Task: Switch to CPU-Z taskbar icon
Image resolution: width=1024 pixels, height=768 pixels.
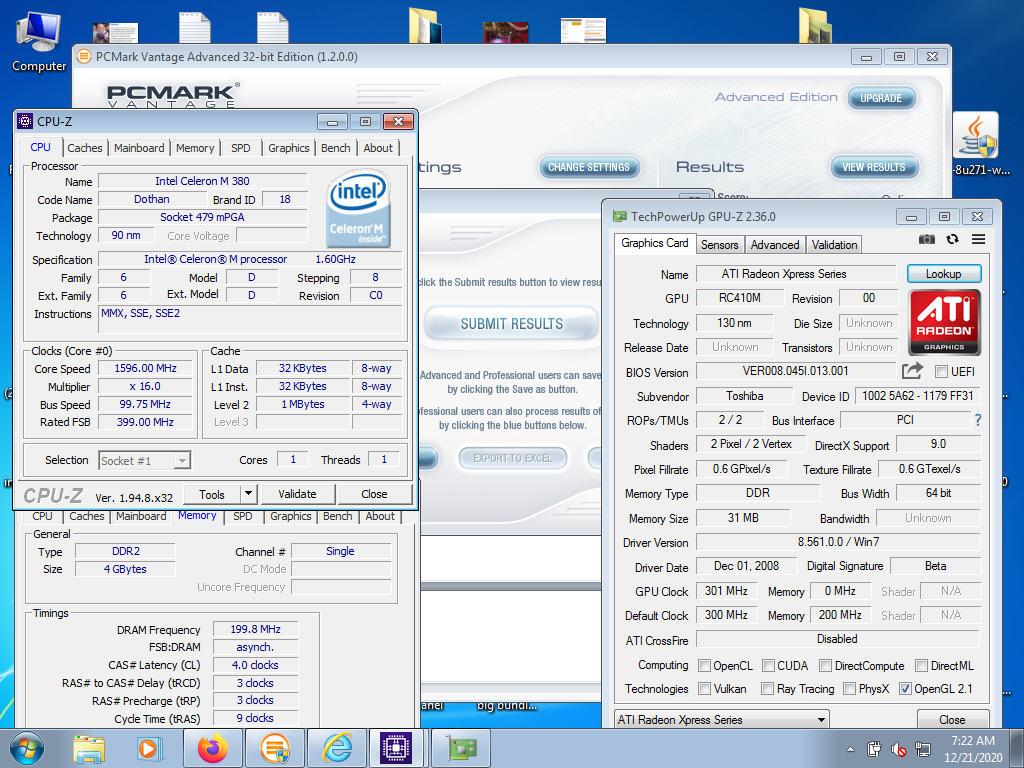Action: pyautogui.click(x=397, y=748)
